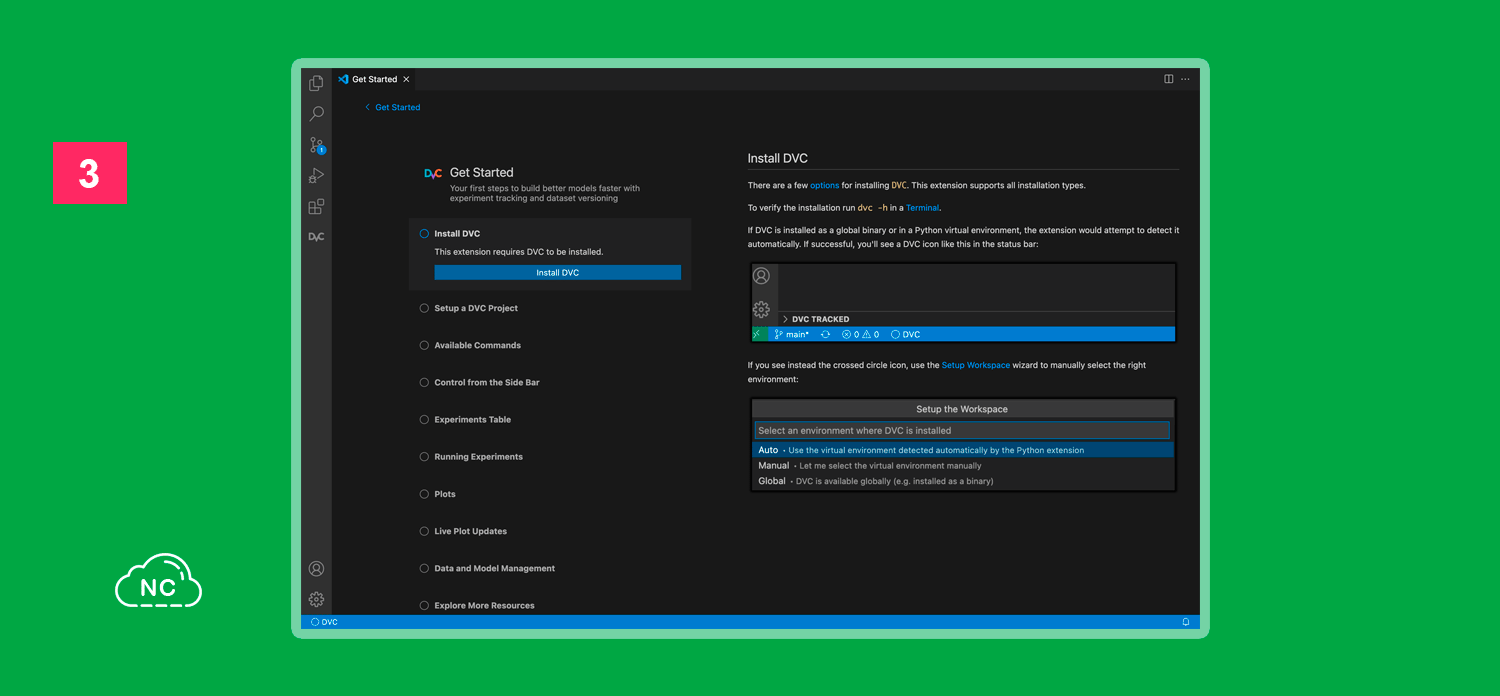Viewport: 1500px width, 696px height.
Task: Click the blue Install DVC button
Action: [x=557, y=273]
